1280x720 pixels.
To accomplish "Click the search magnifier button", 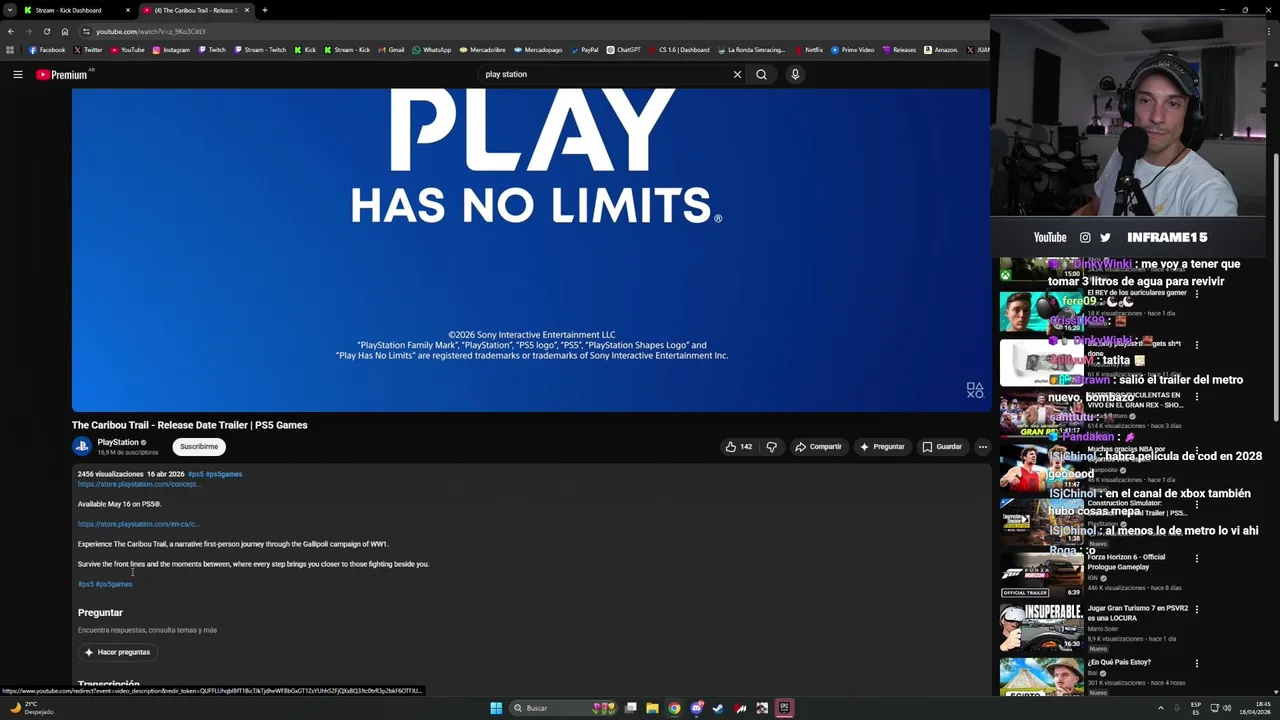I will 761,74.
